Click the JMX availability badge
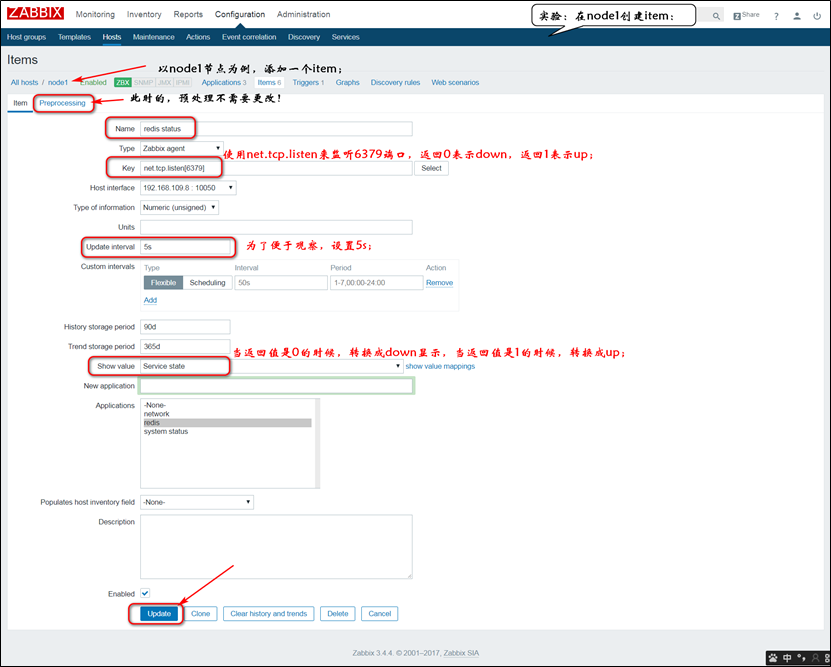831x667 pixels. (164, 83)
